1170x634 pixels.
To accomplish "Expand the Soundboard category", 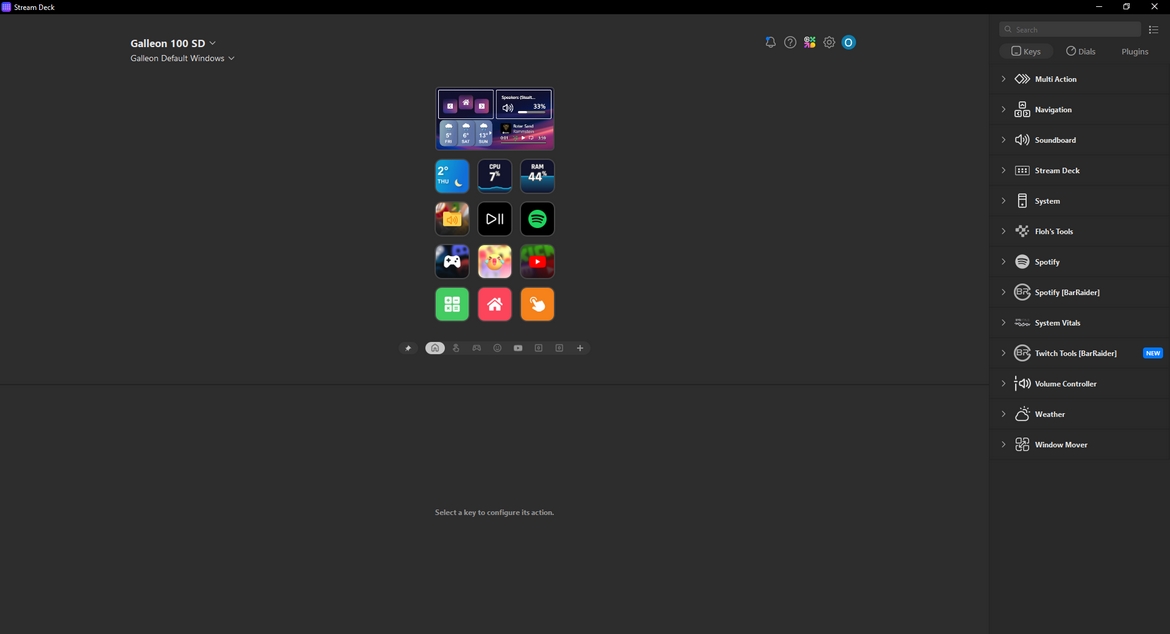I will pyautogui.click(x=1003, y=140).
